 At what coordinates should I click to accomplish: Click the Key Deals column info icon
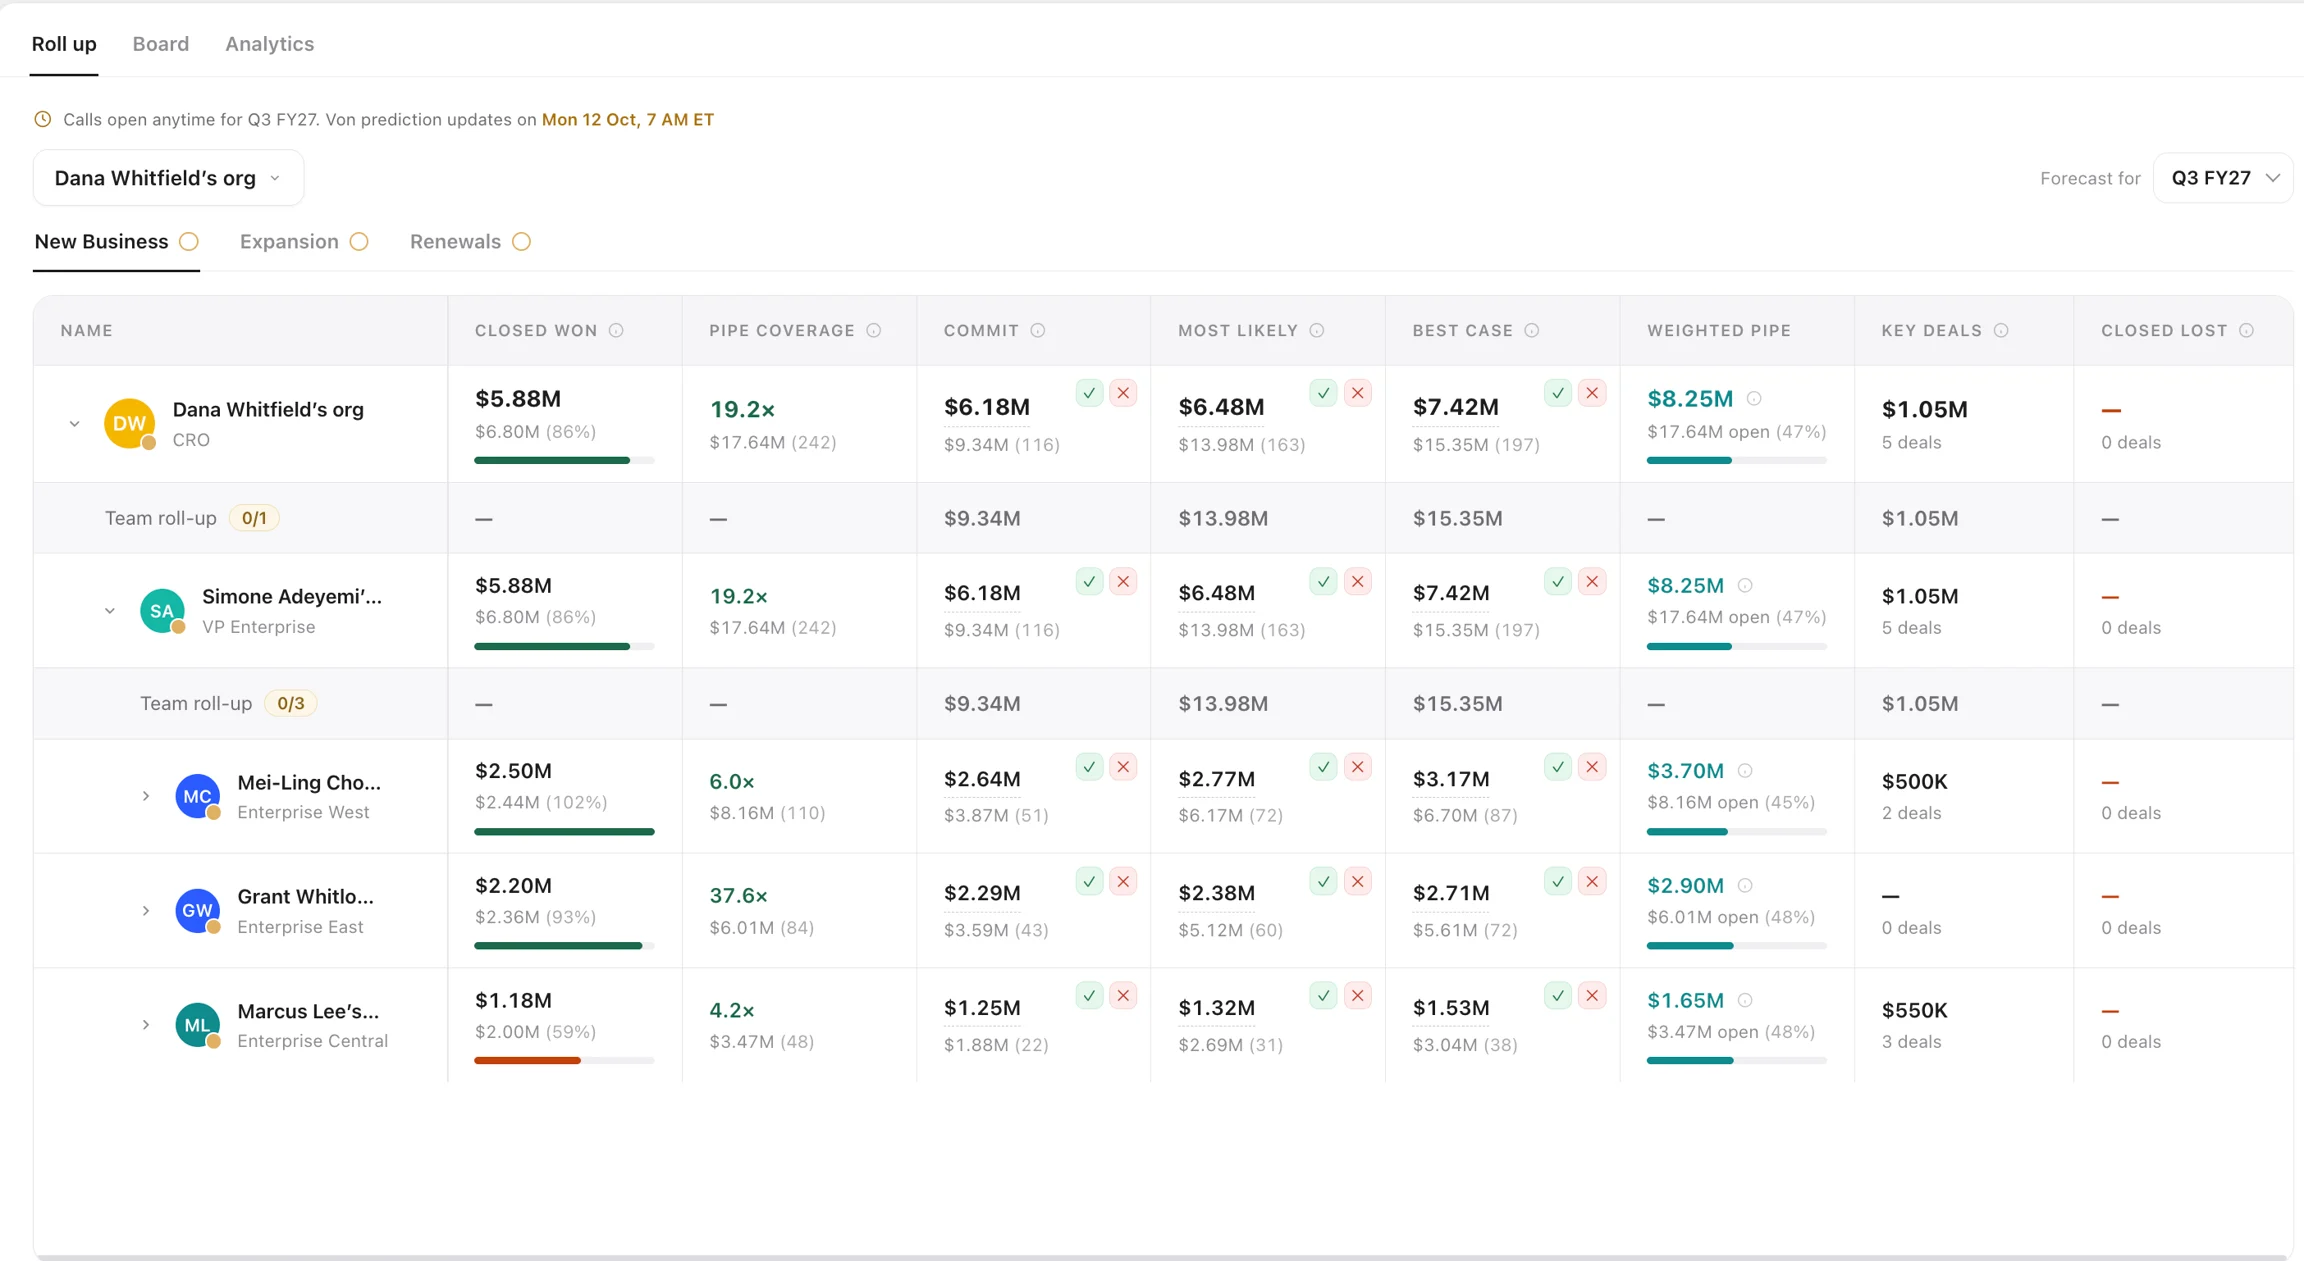(2001, 331)
